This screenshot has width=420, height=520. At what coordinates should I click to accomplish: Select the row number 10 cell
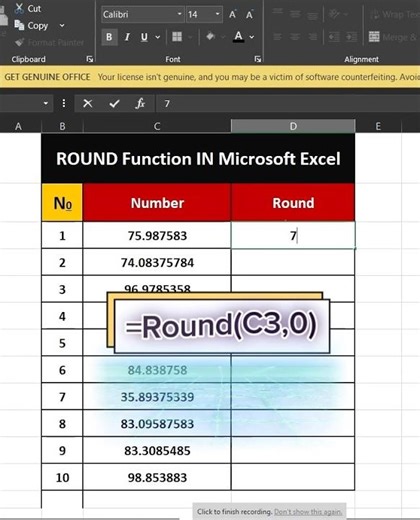point(62,477)
